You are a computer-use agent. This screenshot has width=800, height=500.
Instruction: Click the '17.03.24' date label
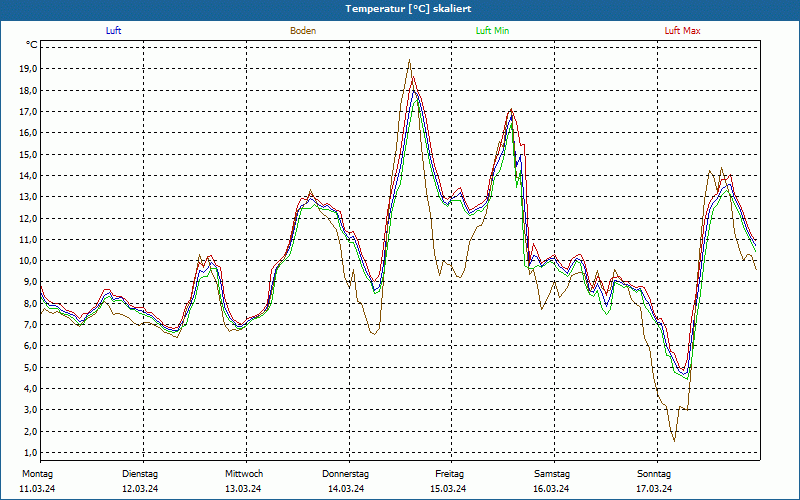tap(654, 489)
